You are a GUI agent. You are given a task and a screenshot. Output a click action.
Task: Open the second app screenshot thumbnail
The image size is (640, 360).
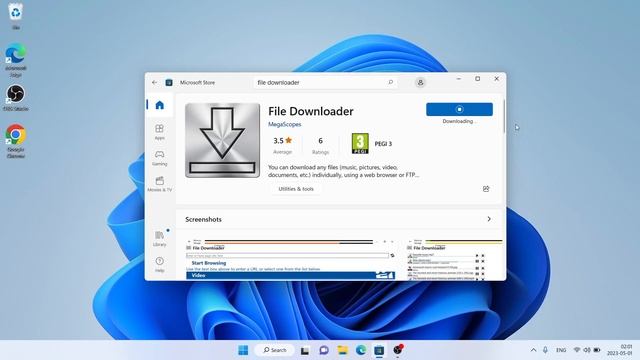pyautogui.click(x=455, y=259)
